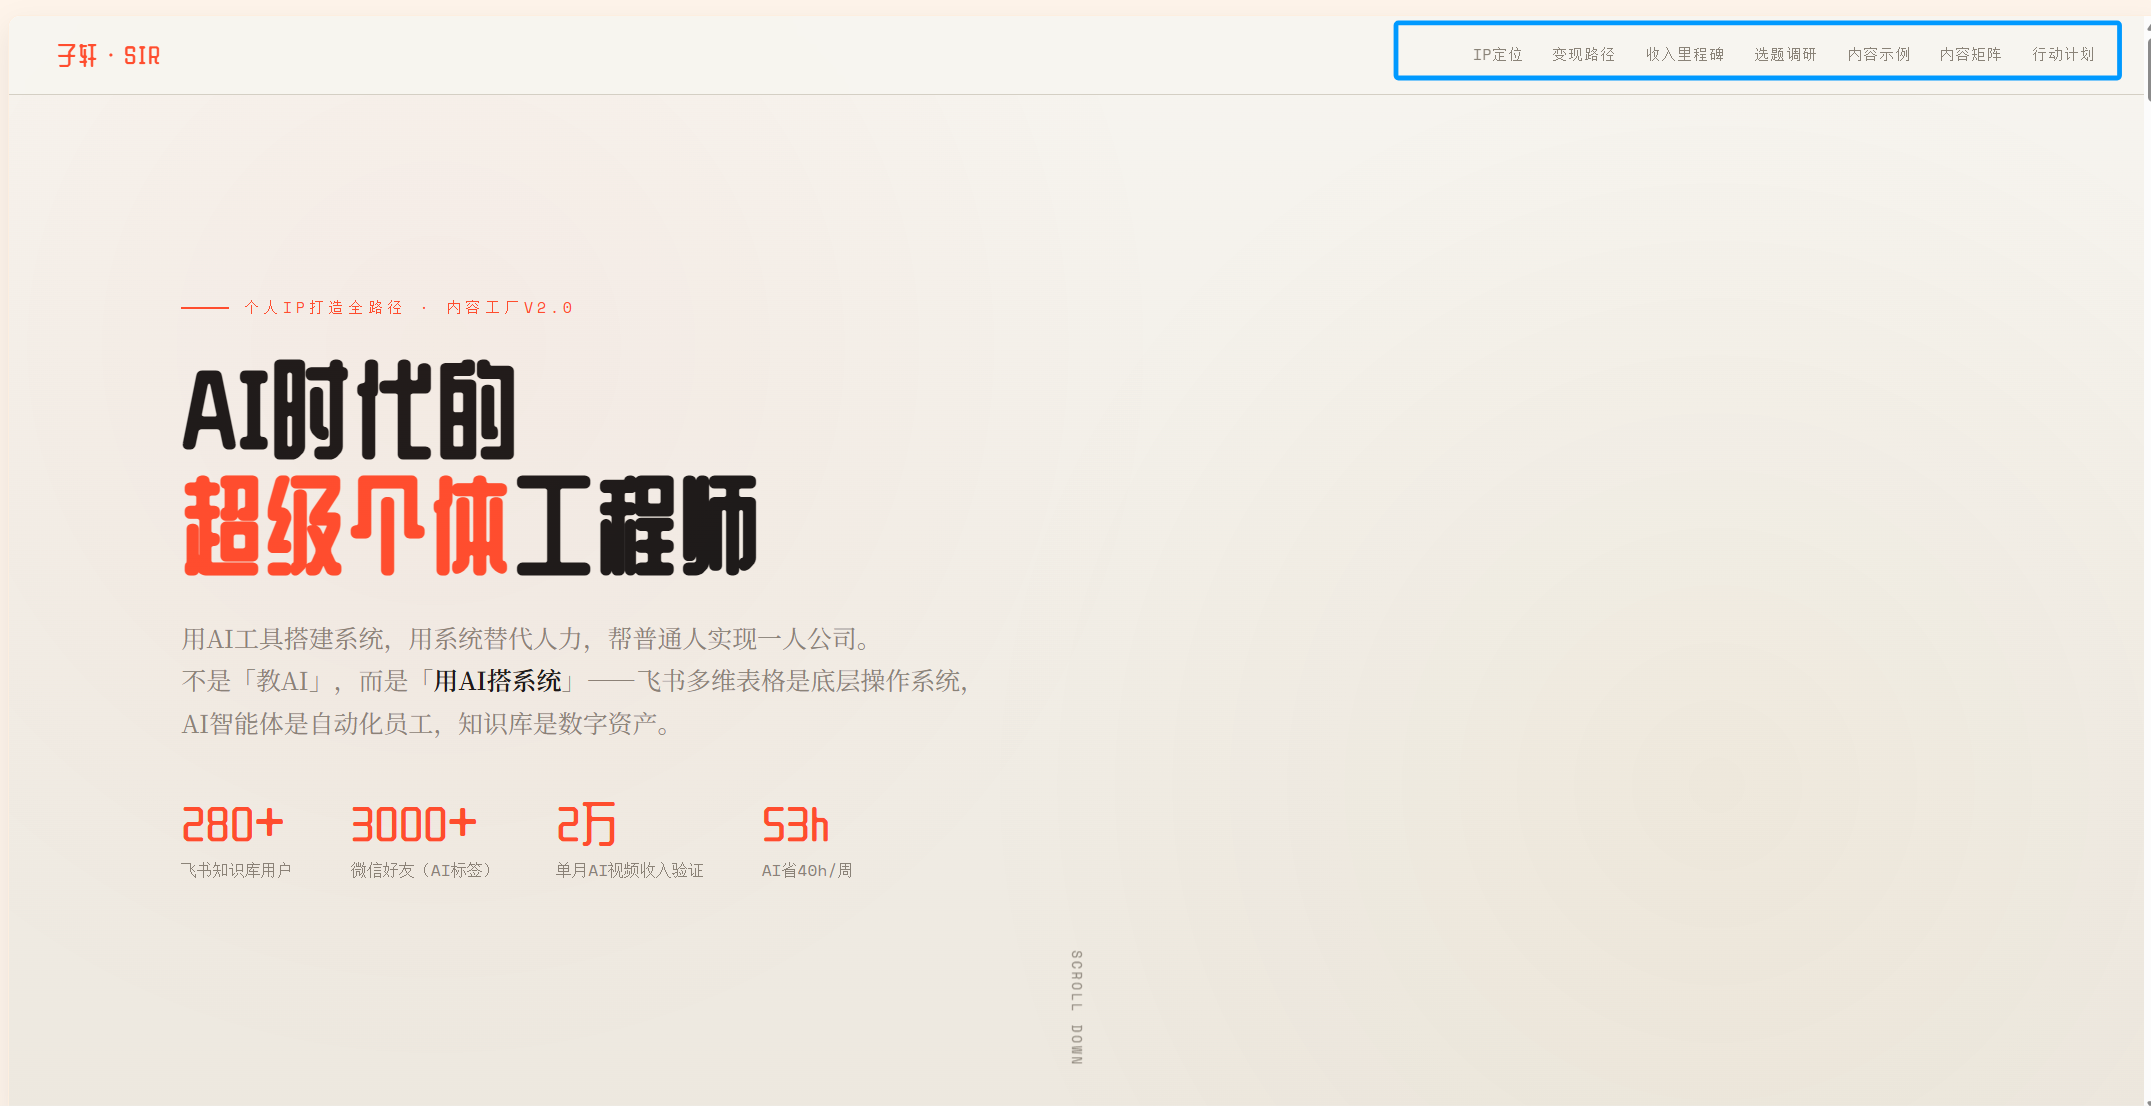Viewport: 2151px width, 1106px height.
Task: Click the 微信好友（AI标签） label
Action: pos(421,870)
